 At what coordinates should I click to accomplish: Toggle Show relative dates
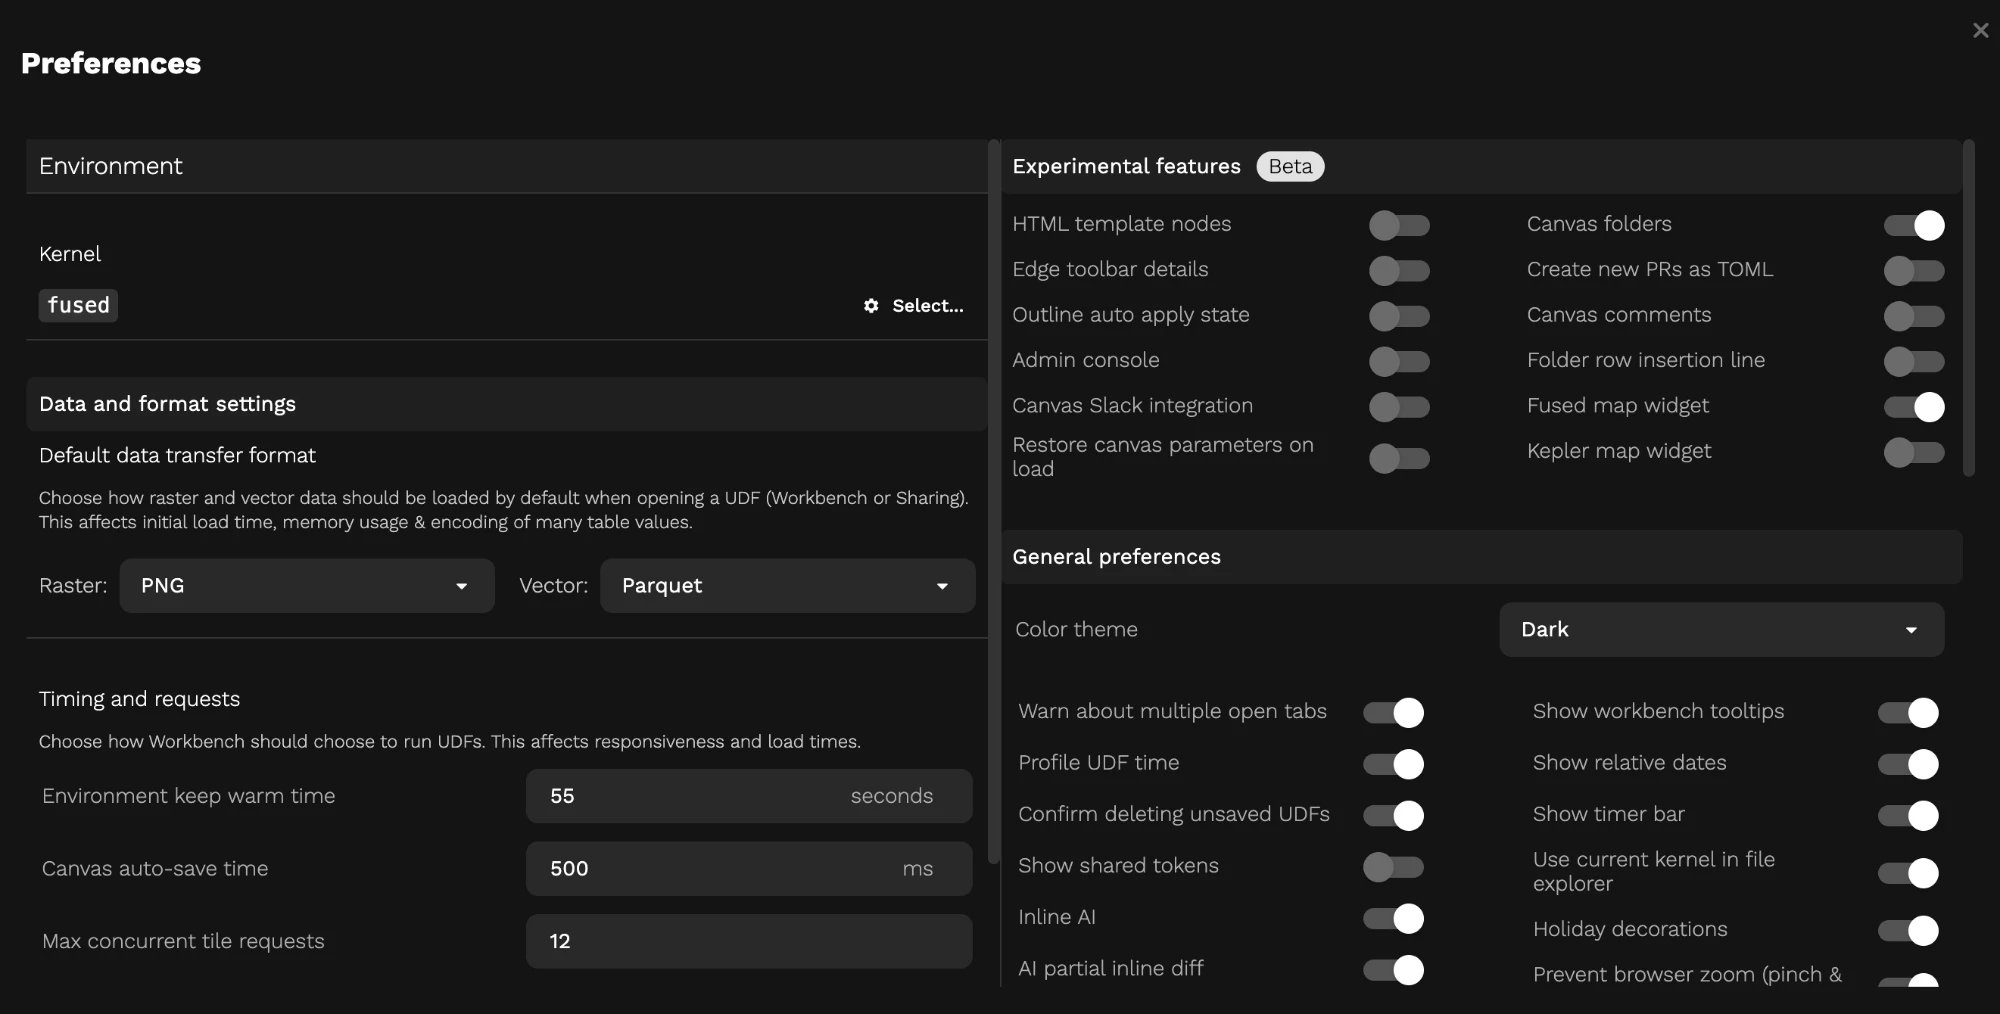[x=1908, y=764]
